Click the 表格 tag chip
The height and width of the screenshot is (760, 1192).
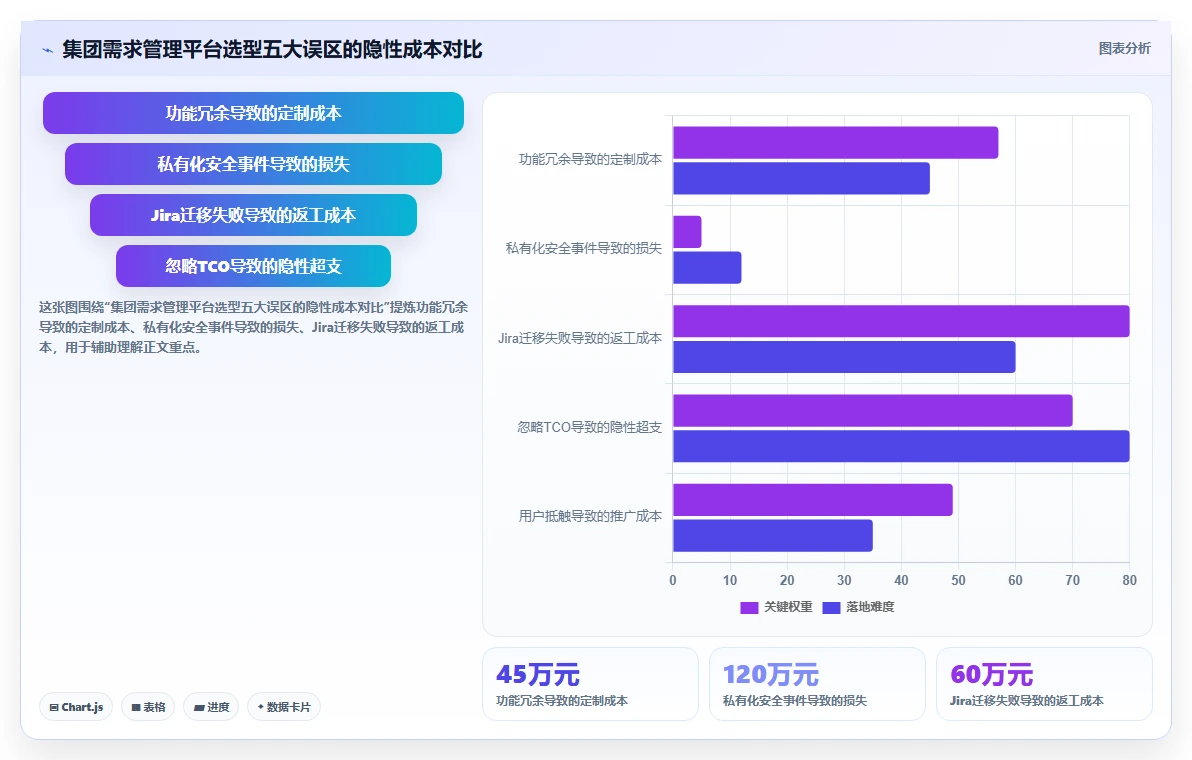point(148,707)
